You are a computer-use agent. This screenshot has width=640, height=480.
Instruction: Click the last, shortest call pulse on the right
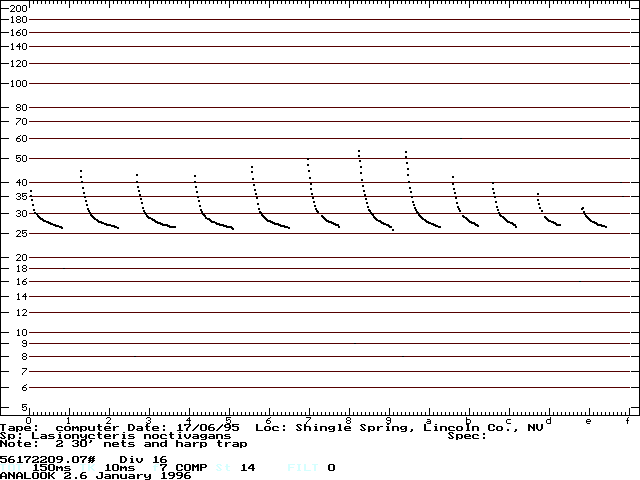pos(593,219)
